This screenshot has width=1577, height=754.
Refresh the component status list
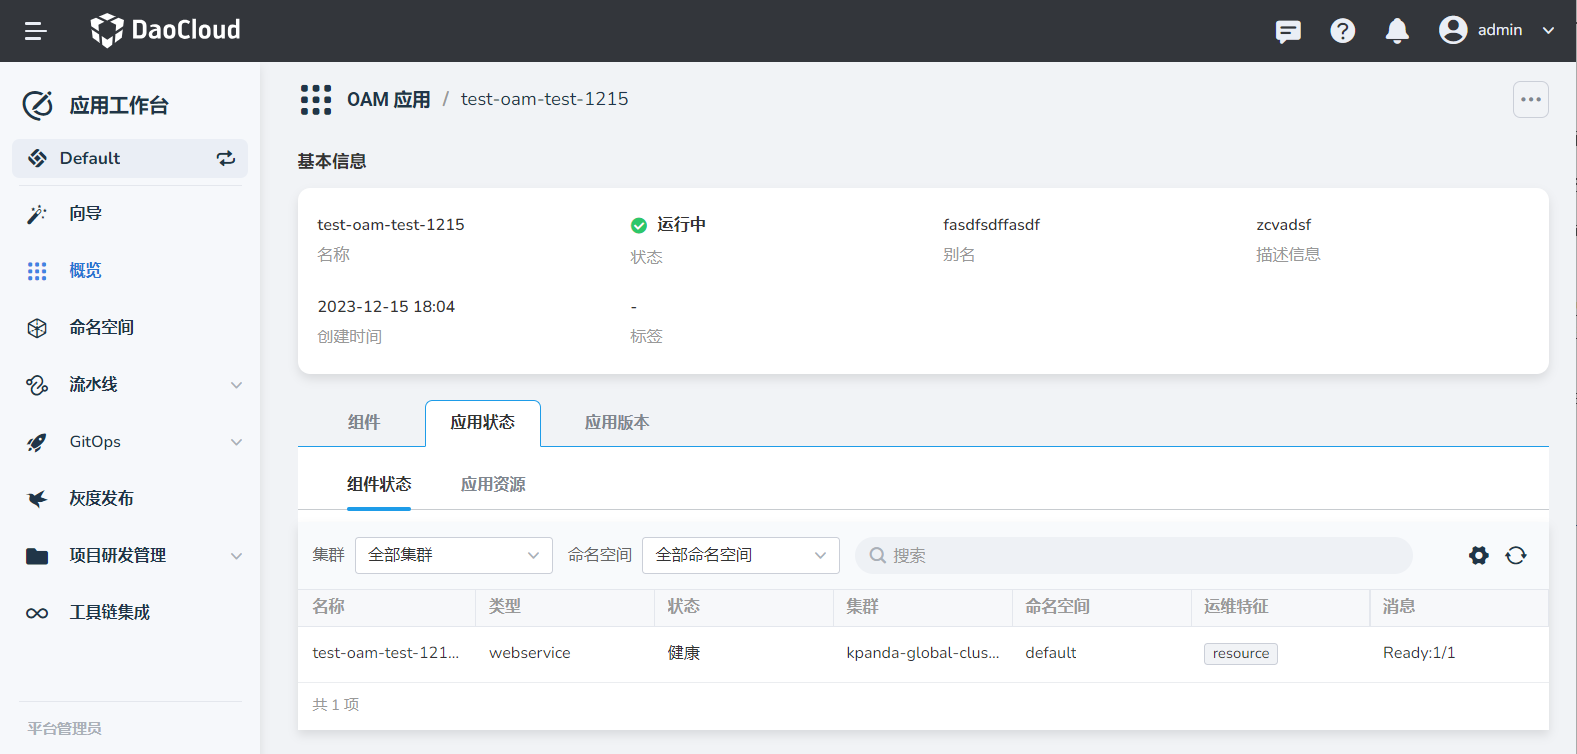pos(1516,555)
